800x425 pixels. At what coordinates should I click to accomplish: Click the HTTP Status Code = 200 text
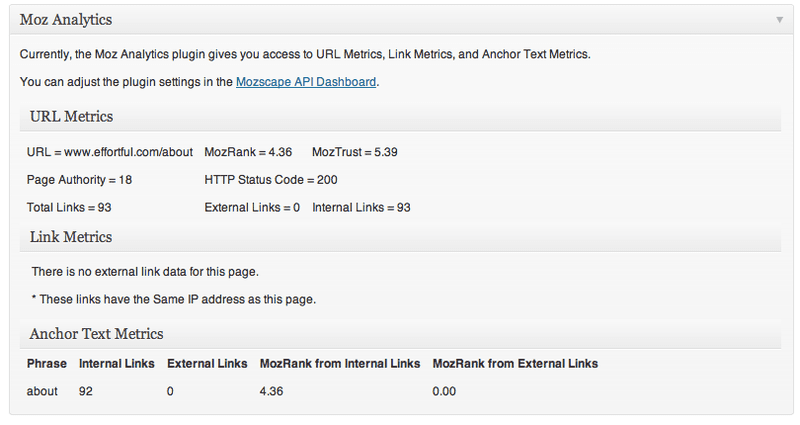click(271, 180)
